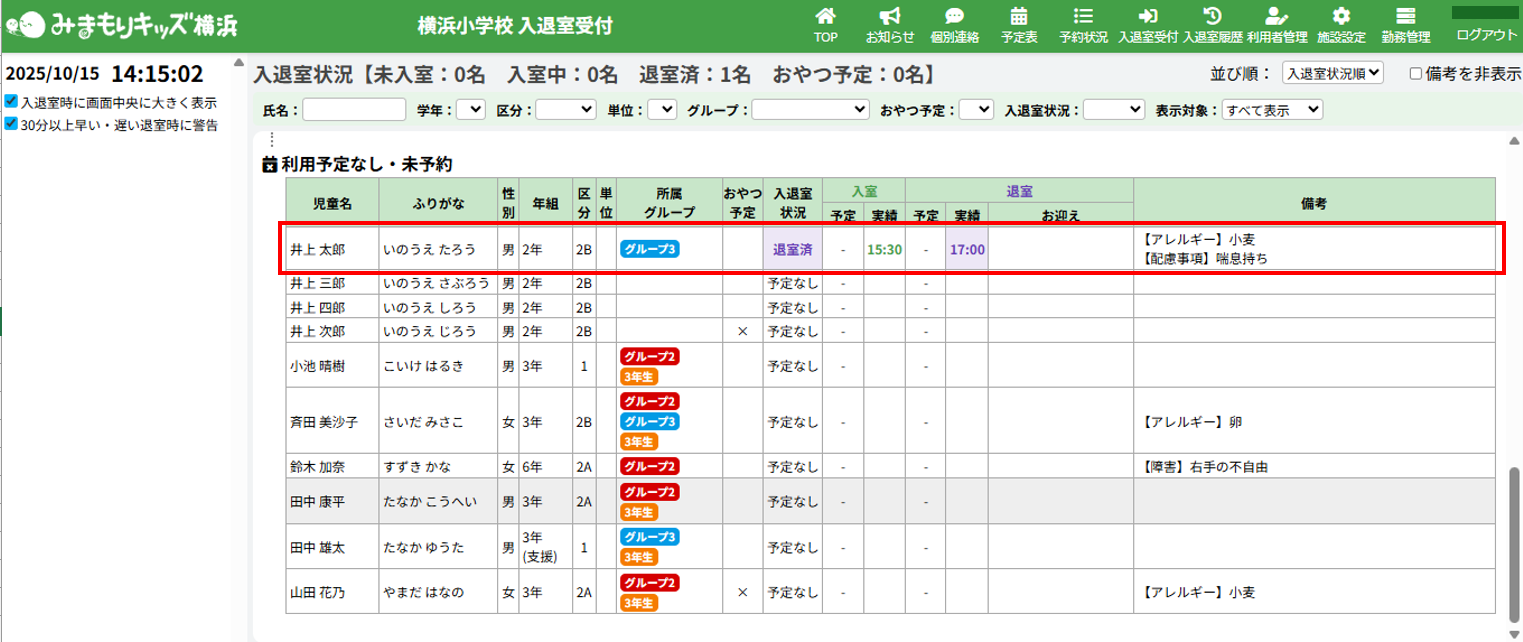Go to TOP home icon
This screenshot has height=642, width=1523.
point(825,17)
